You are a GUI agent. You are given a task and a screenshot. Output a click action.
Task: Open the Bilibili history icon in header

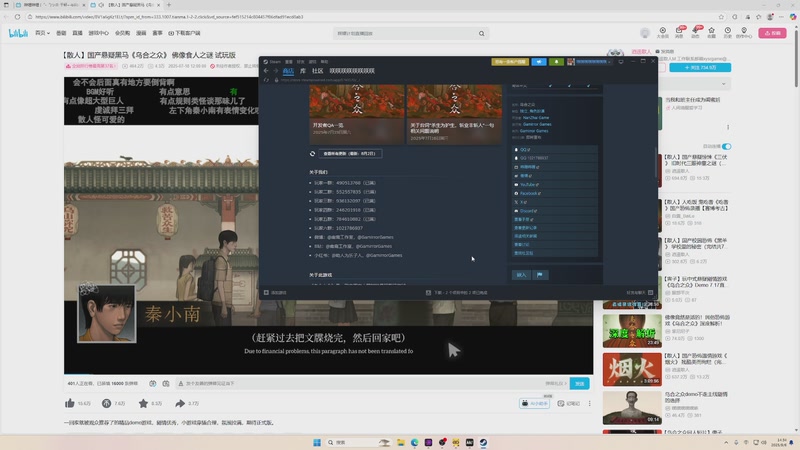pyautogui.click(x=728, y=33)
